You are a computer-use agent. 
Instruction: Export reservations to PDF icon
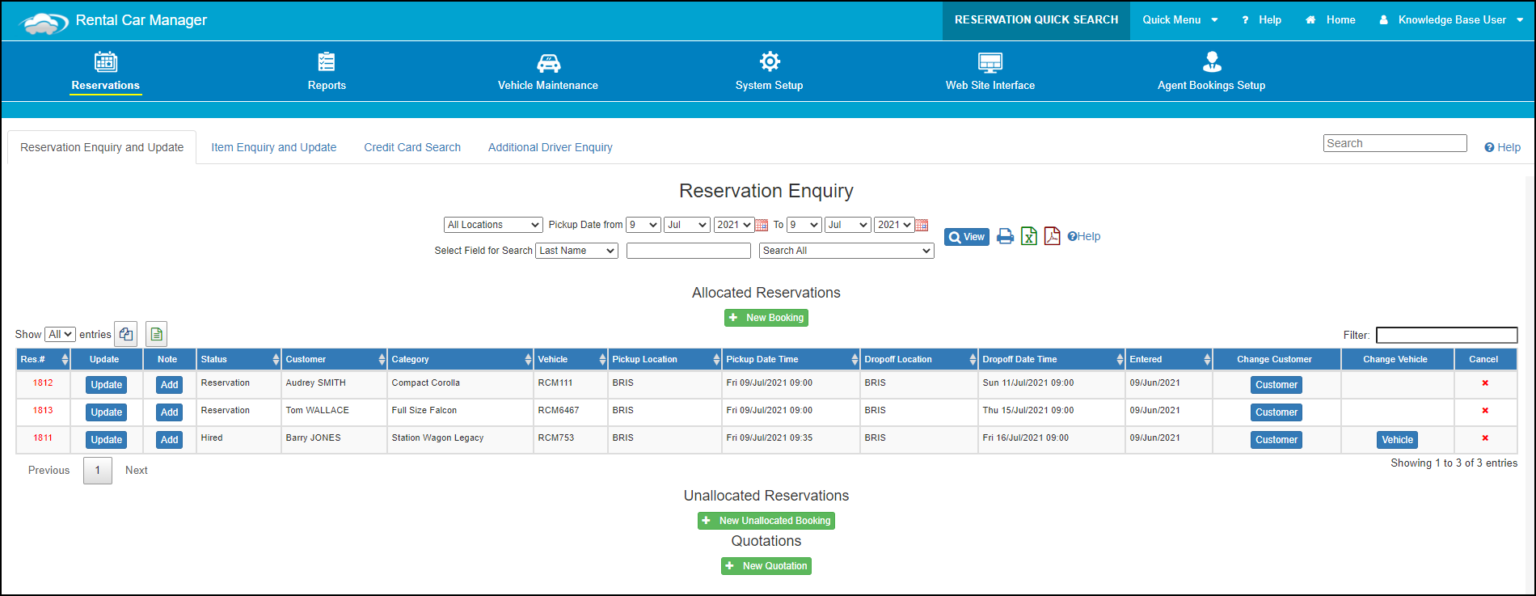(x=1052, y=236)
